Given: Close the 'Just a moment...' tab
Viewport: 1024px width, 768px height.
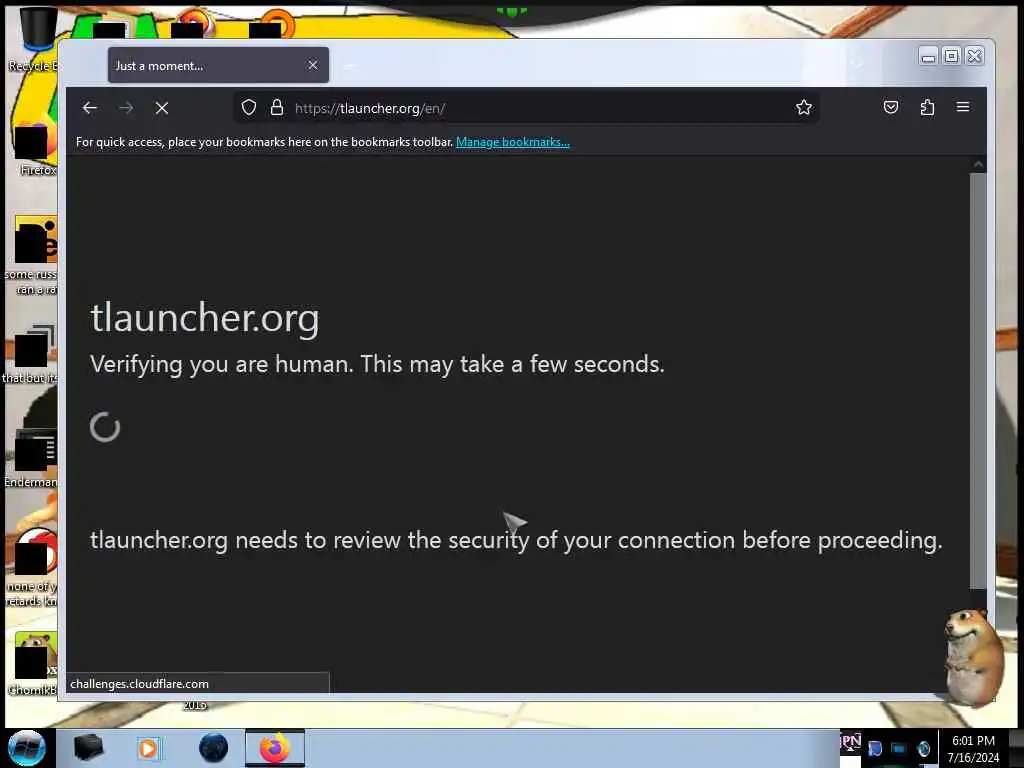Looking at the screenshot, I should (x=313, y=65).
